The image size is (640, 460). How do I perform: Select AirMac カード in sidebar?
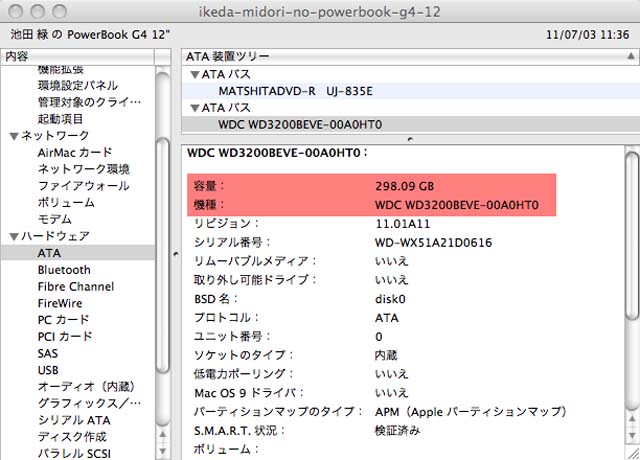[x=75, y=153]
